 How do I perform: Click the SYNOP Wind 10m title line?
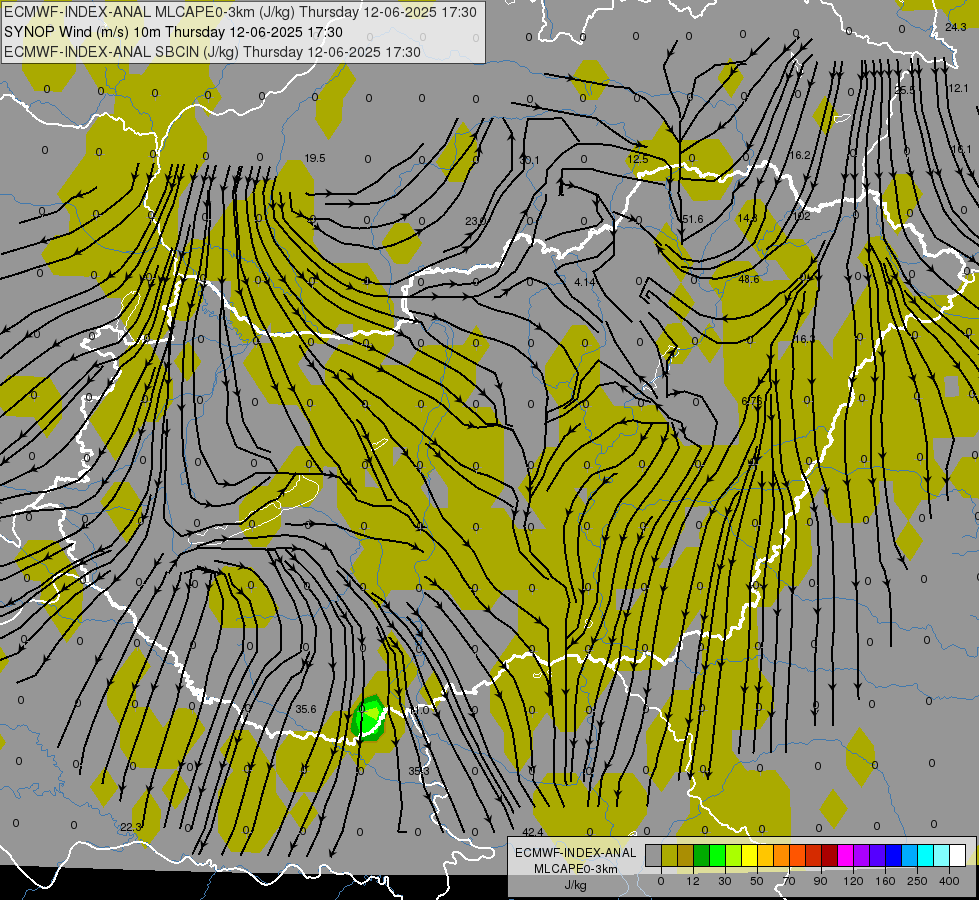(174, 32)
